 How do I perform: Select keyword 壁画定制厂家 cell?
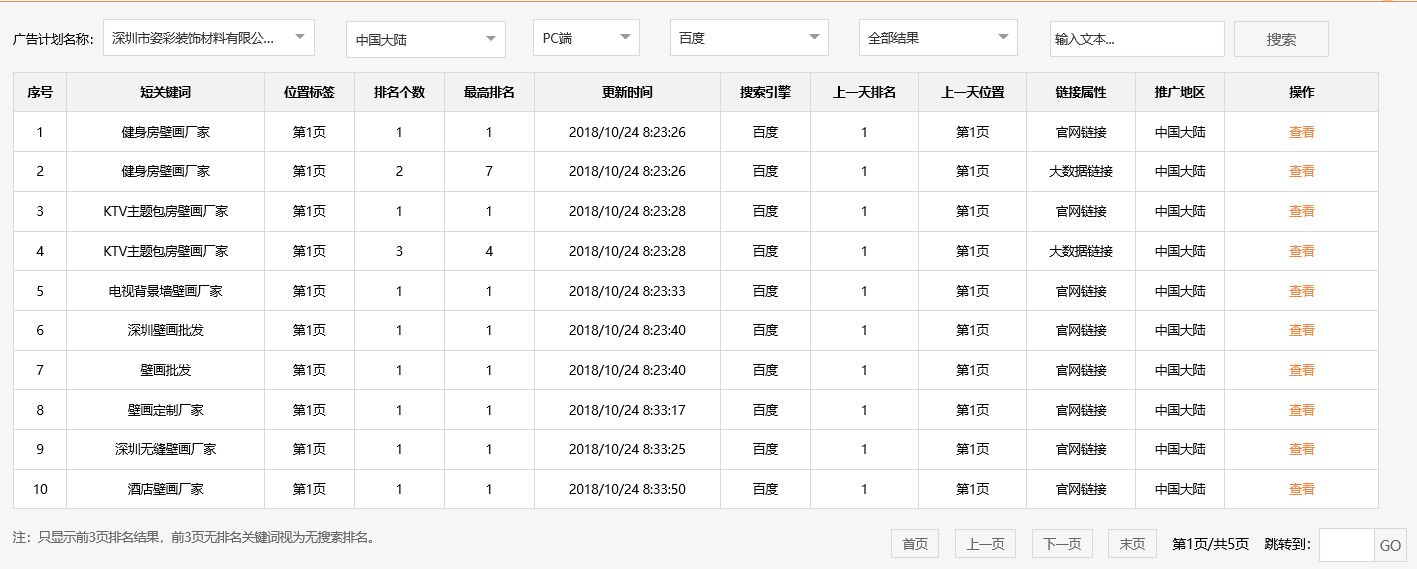(x=165, y=410)
